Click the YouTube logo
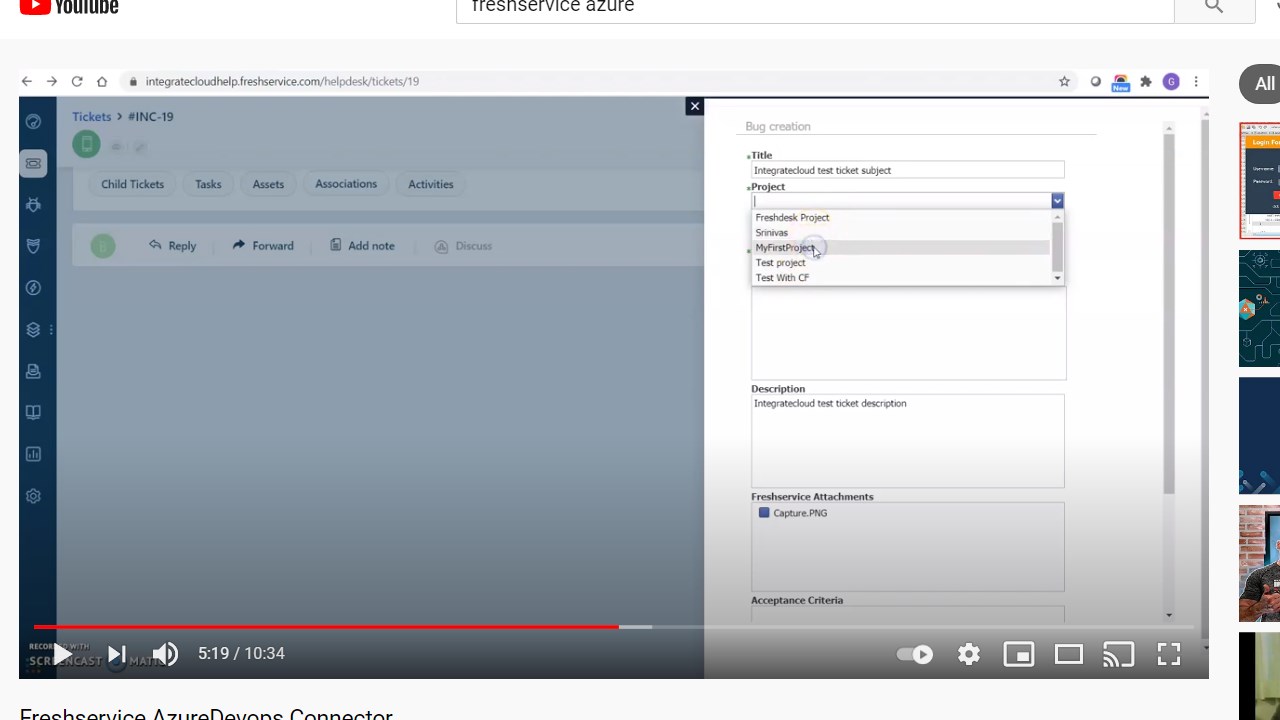This screenshot has width=1280, height=720. click(x=68, y=6)
